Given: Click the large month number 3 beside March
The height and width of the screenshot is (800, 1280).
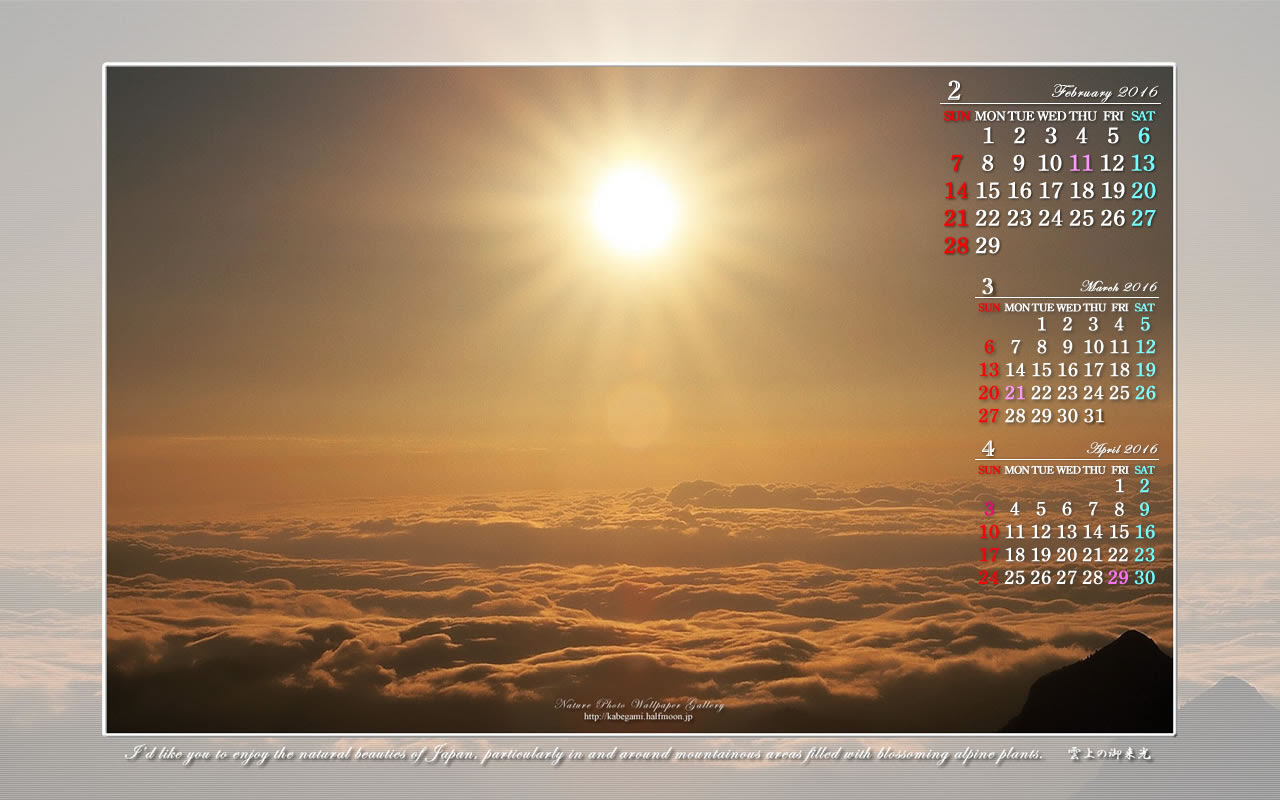Looking at the screenshot, I should 987,286.
